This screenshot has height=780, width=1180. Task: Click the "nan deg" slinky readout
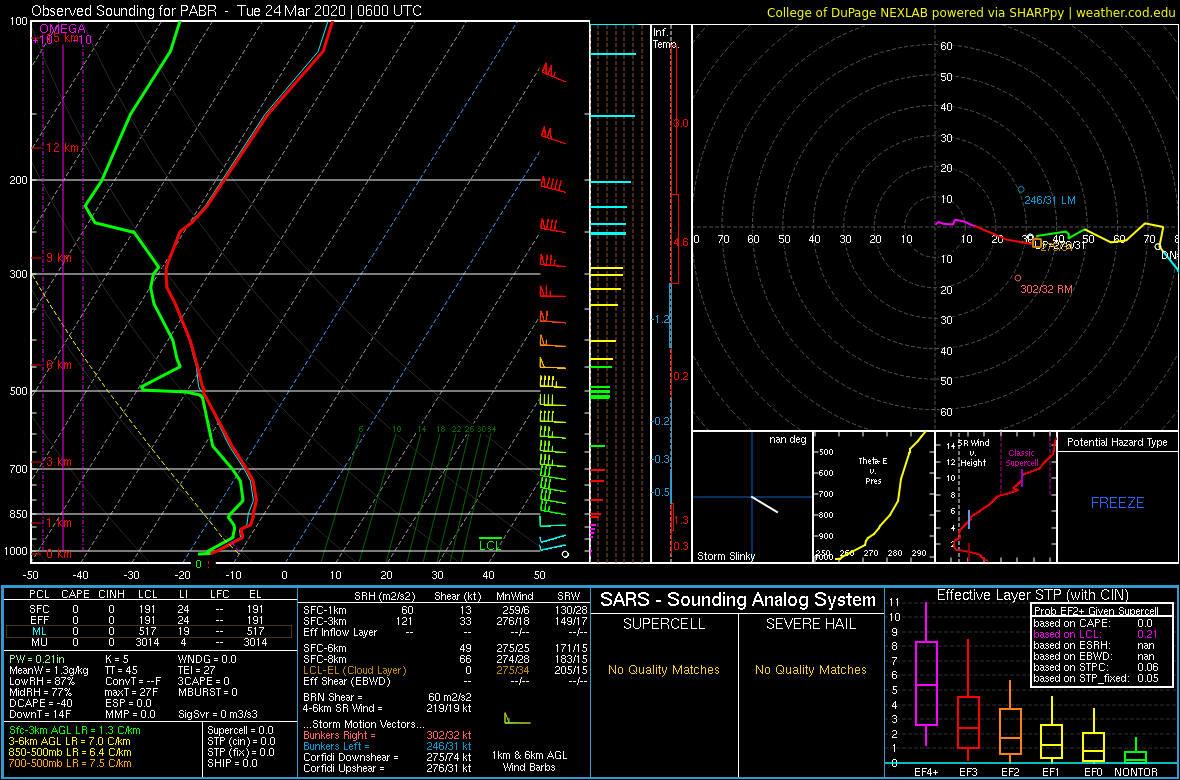point(788,440)
